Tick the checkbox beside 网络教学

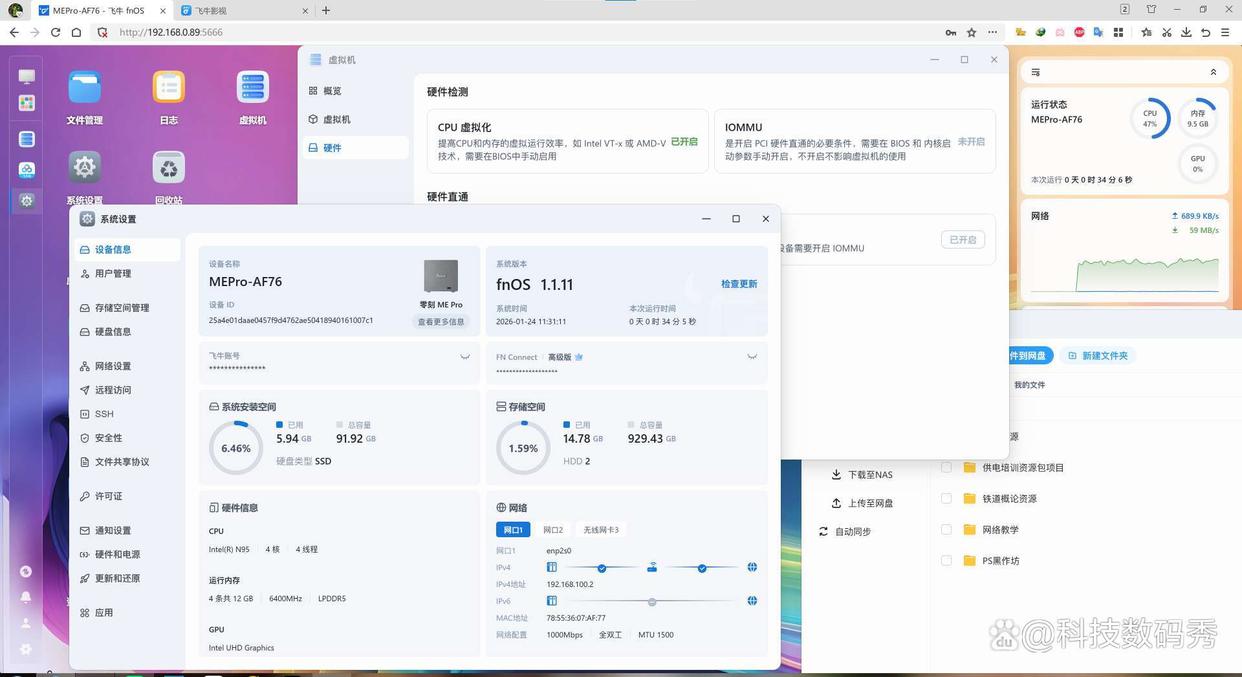(x=946, y=529)
